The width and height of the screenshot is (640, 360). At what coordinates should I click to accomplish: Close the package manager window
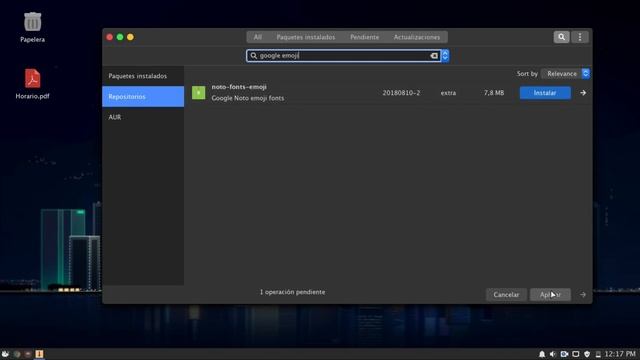(109, 37)
